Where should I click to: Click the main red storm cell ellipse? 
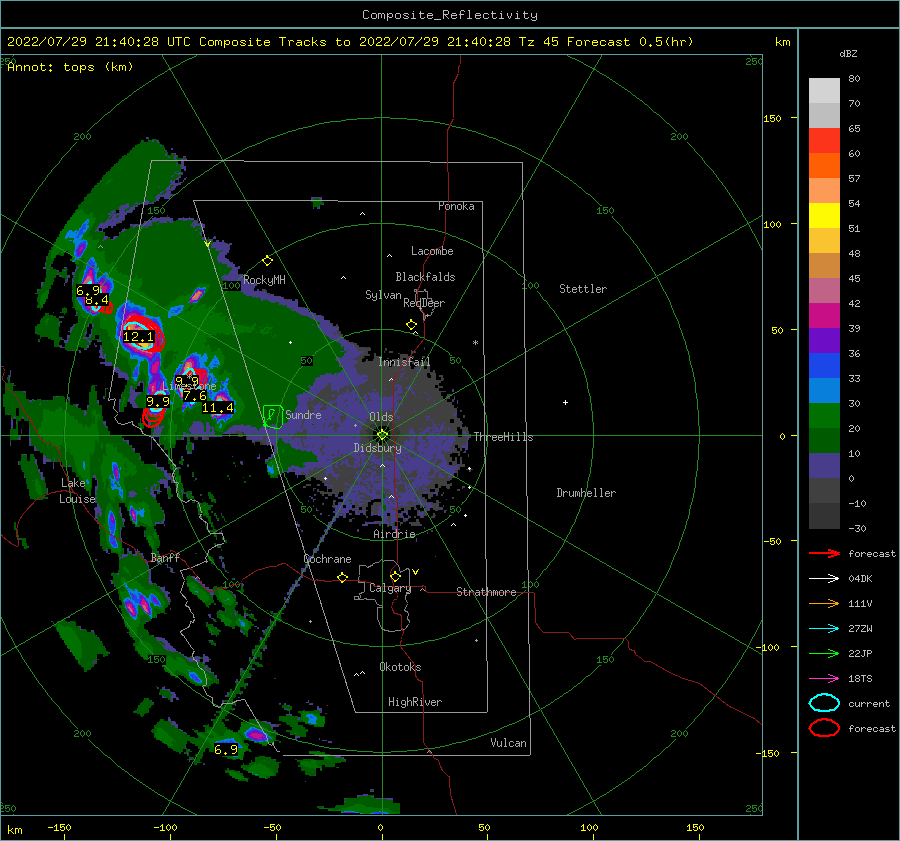point(142,333)
